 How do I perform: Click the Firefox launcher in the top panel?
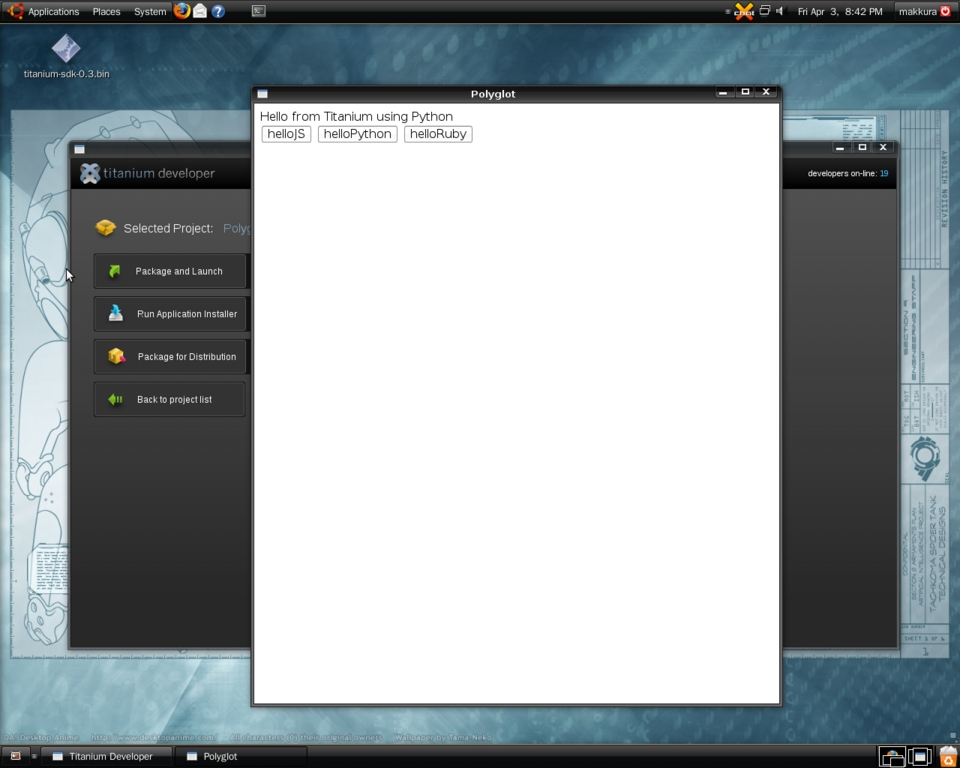(182, 11)
